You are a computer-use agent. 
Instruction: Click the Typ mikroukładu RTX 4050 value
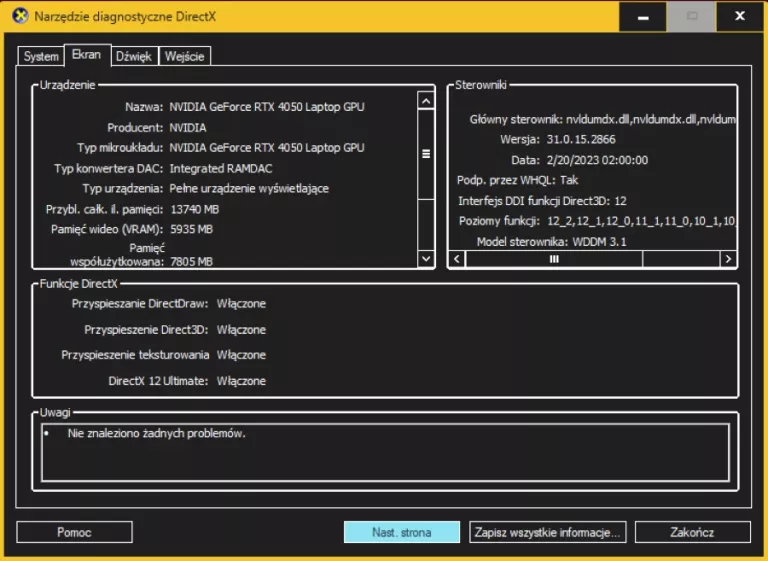(267, 147)
